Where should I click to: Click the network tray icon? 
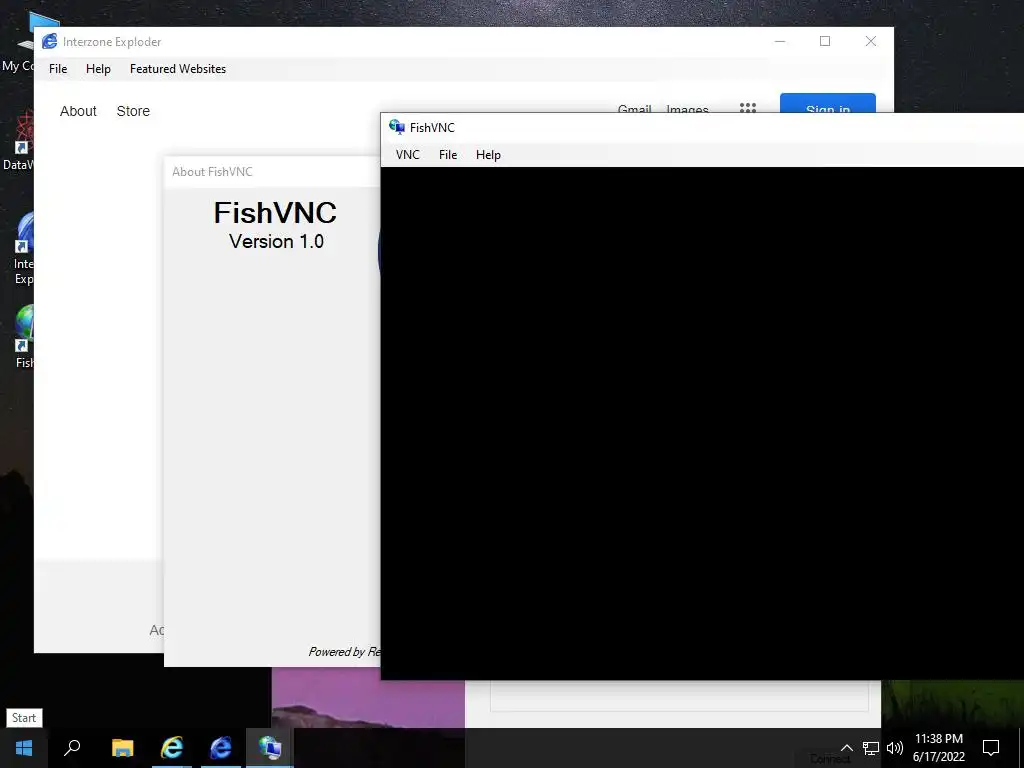coord(871,748)
